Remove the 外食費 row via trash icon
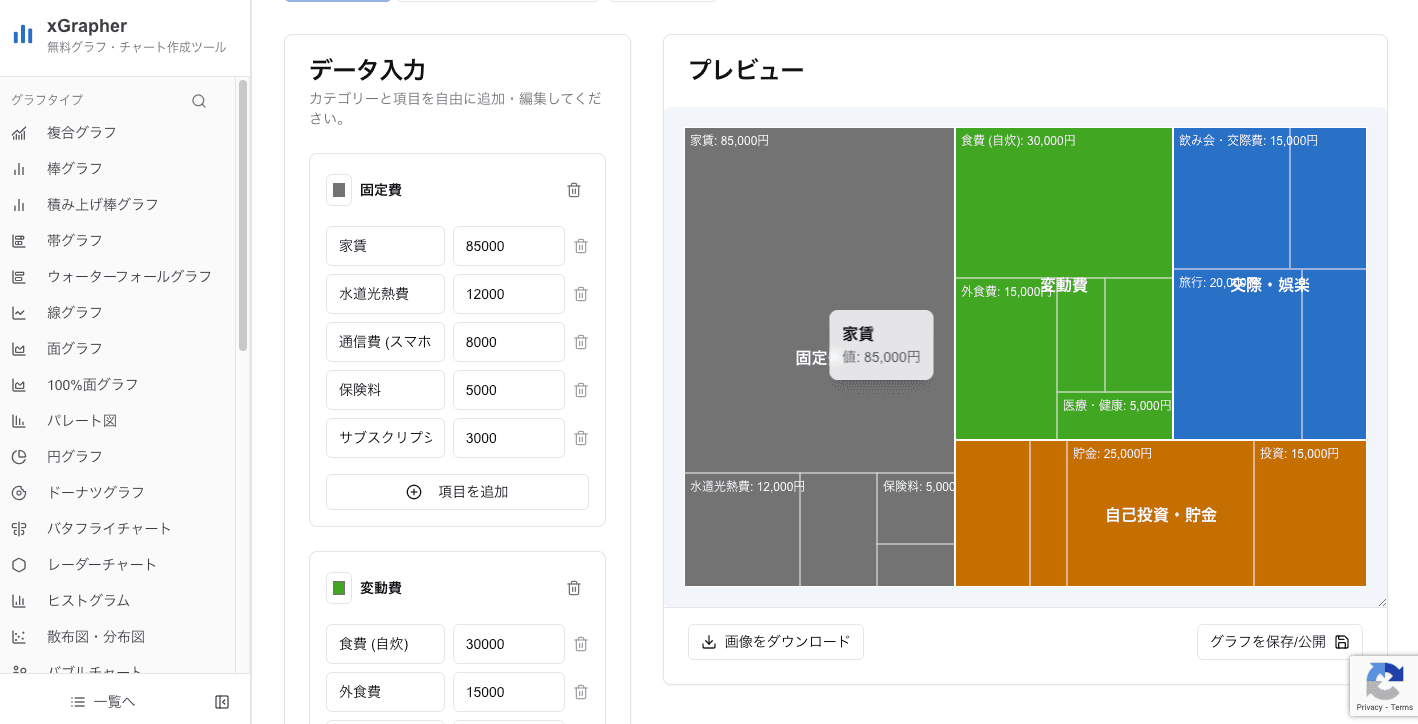Screen dimensions: 1418x724 tap(581, 692)
